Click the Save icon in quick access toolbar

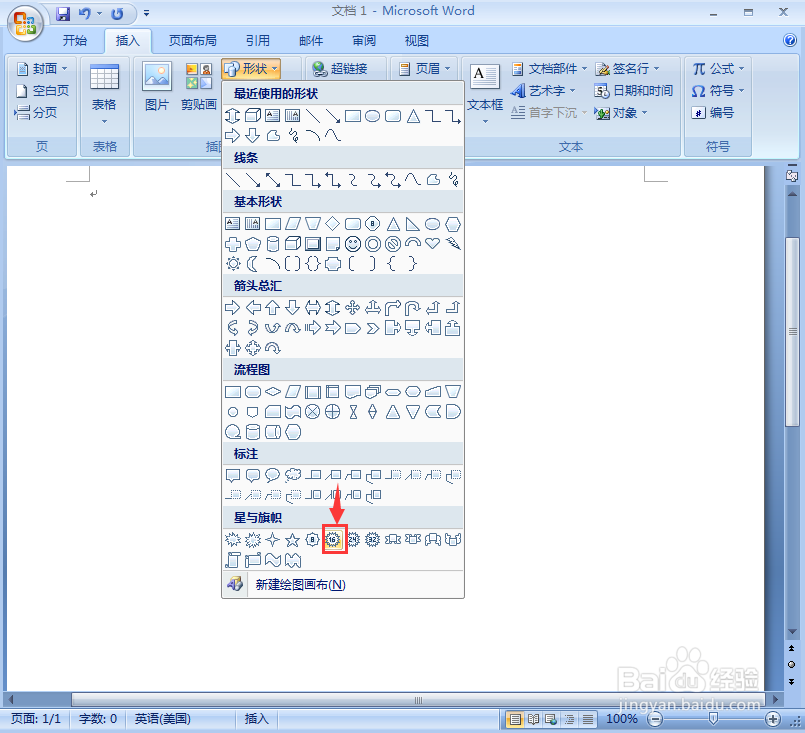click(63, 13)
